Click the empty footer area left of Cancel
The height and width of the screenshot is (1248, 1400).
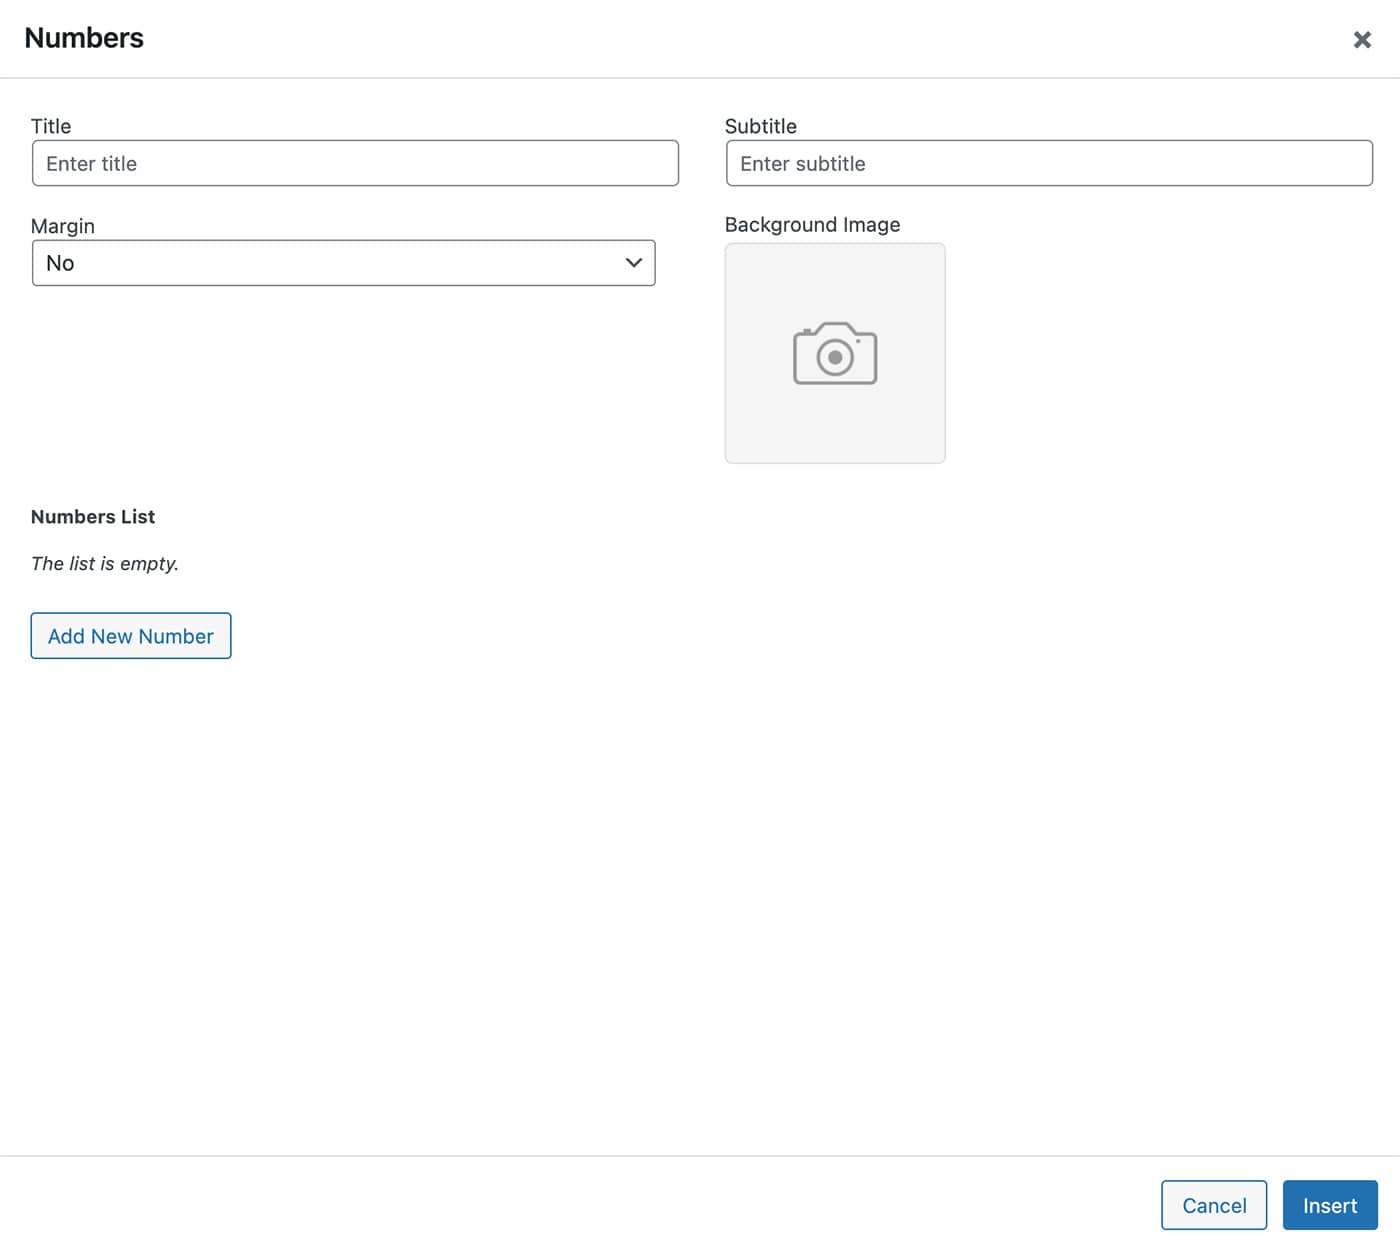pyautogui.click(x=600, y=1205)
